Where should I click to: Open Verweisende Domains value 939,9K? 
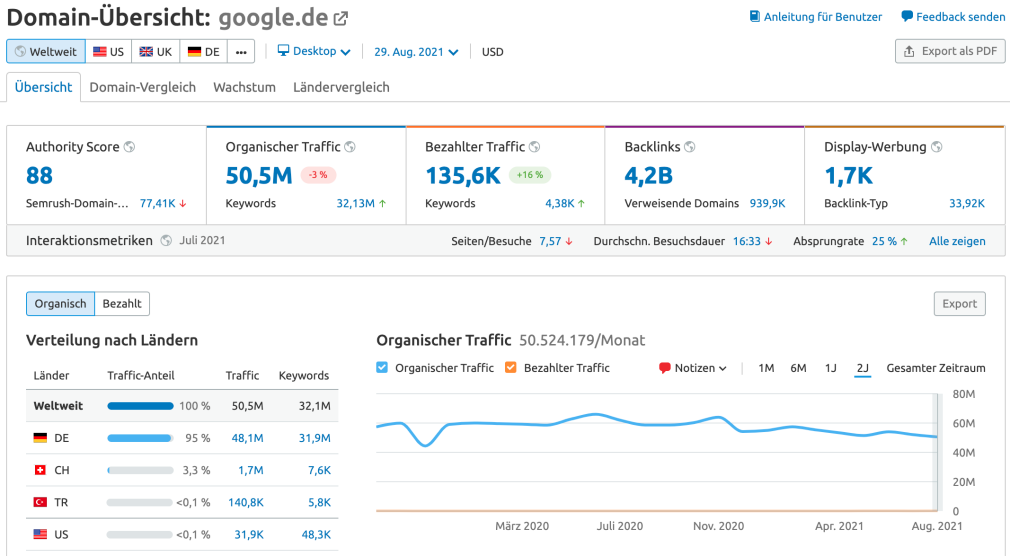tap(767, 204)
